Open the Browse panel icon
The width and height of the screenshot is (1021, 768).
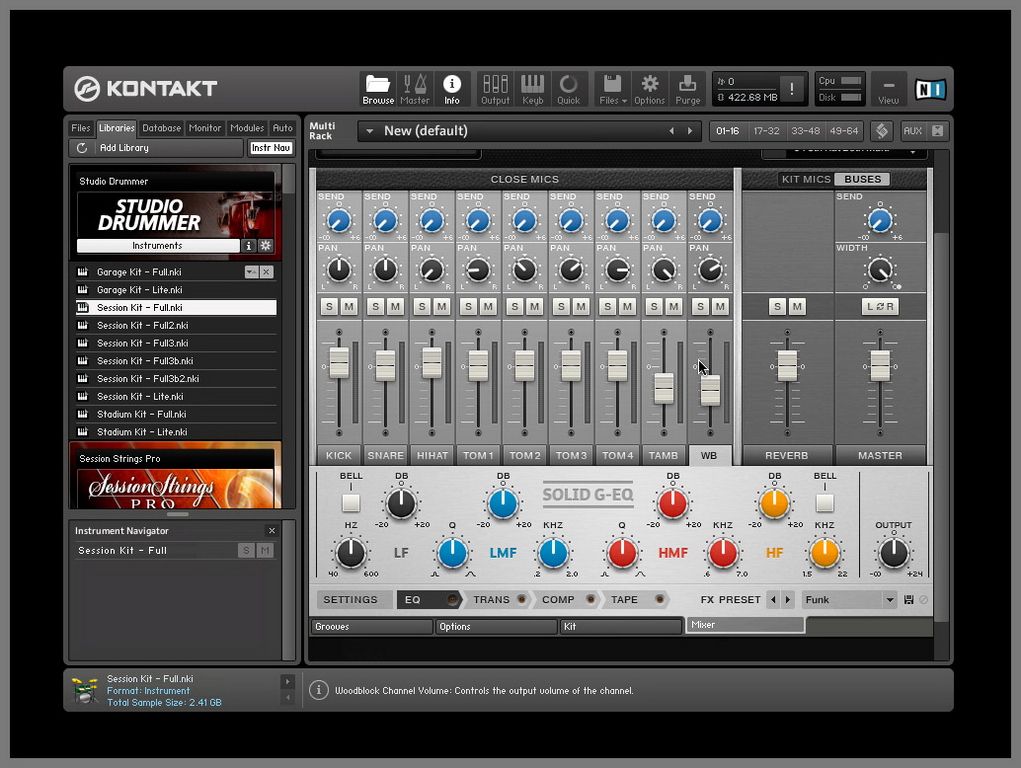coord(378,89)
